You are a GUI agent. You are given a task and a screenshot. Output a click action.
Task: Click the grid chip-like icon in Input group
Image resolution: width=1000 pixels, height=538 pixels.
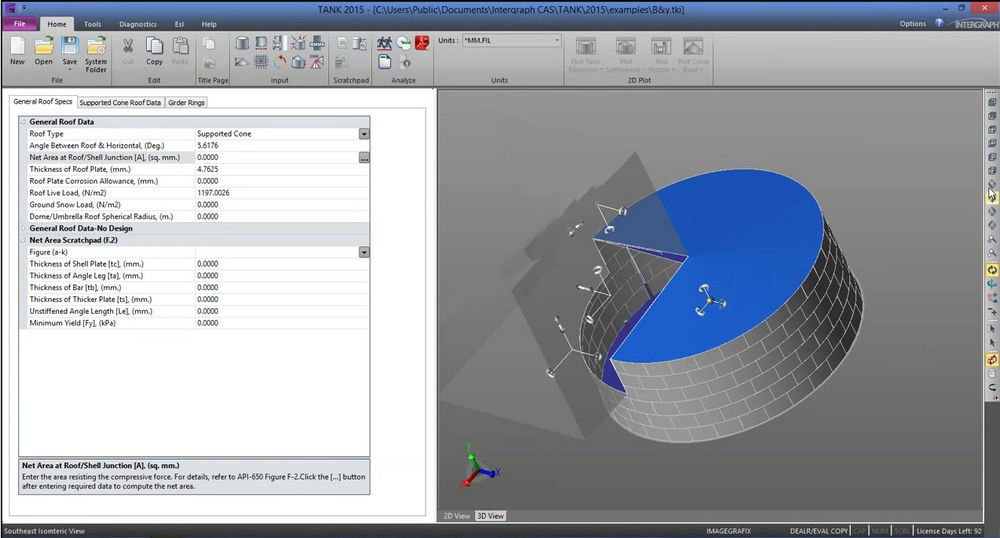(261, 62)
